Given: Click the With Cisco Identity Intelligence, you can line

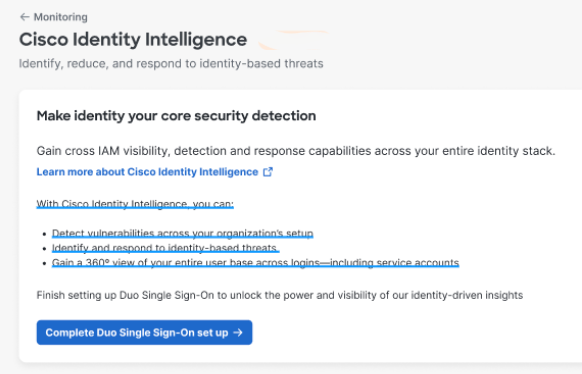Looking at the screenshot, I should click(135, 204).
